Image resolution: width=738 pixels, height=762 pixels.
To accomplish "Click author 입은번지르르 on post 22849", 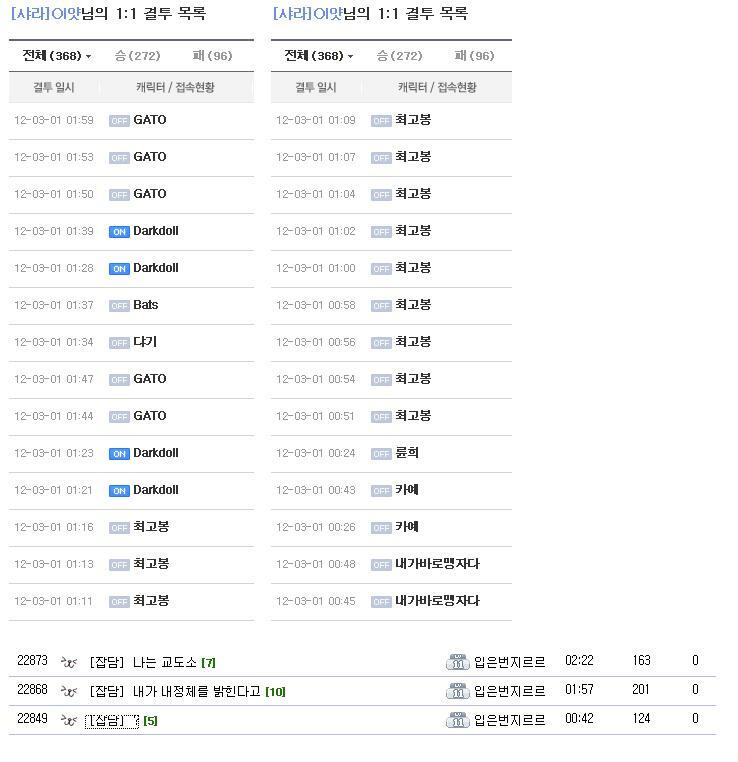I will pos(509,720).
